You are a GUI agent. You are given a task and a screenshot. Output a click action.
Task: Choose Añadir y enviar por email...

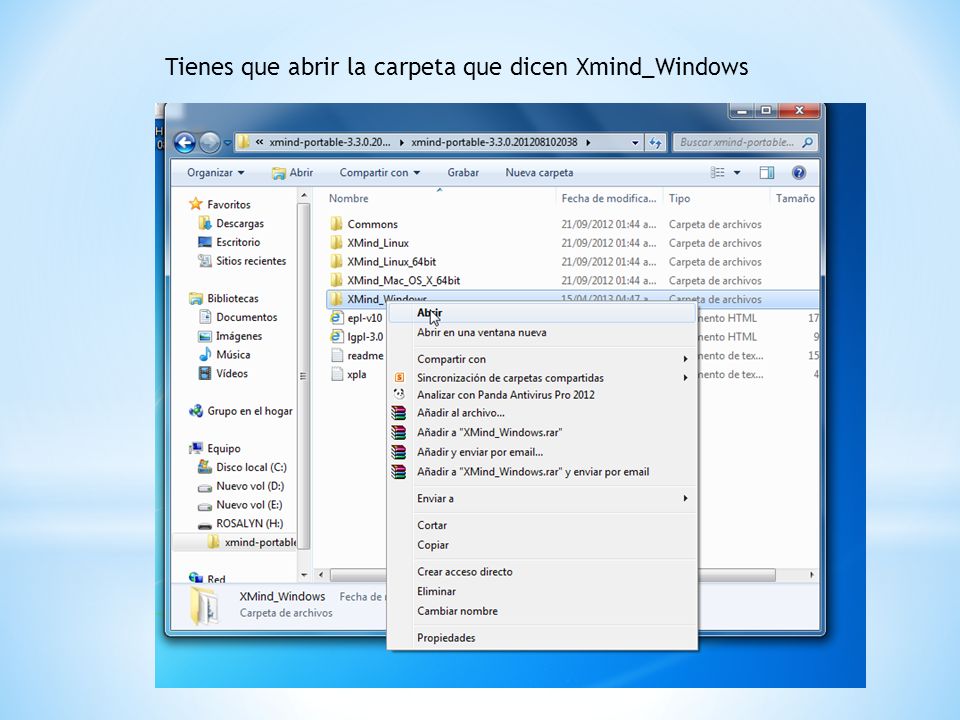point(544,452)
